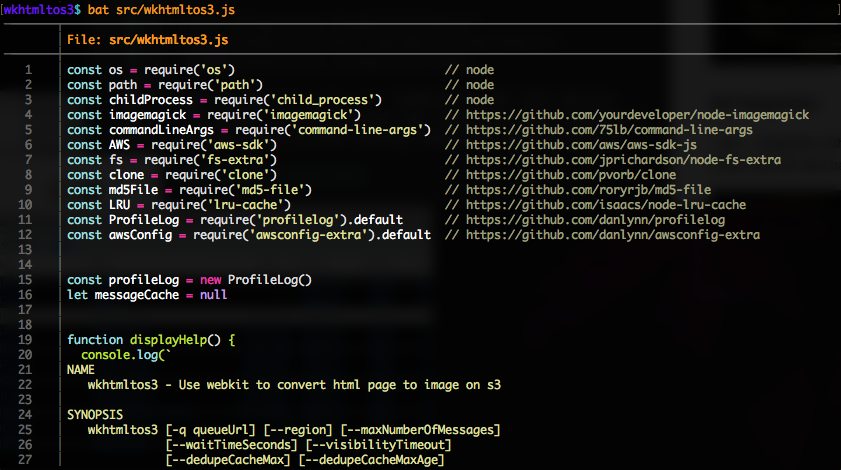Click the 'commandLineArgs' variable on line 5
The image size is (841, 470).
click(161, 130)
